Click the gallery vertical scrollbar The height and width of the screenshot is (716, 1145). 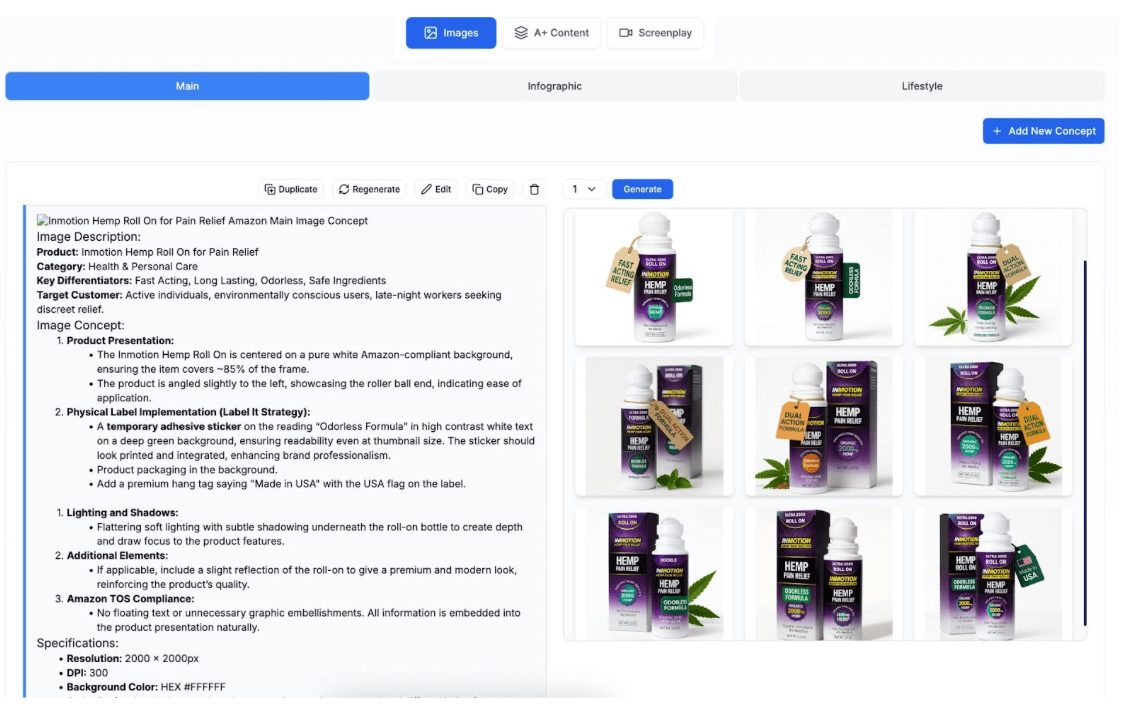click(x=1084, y=442)
